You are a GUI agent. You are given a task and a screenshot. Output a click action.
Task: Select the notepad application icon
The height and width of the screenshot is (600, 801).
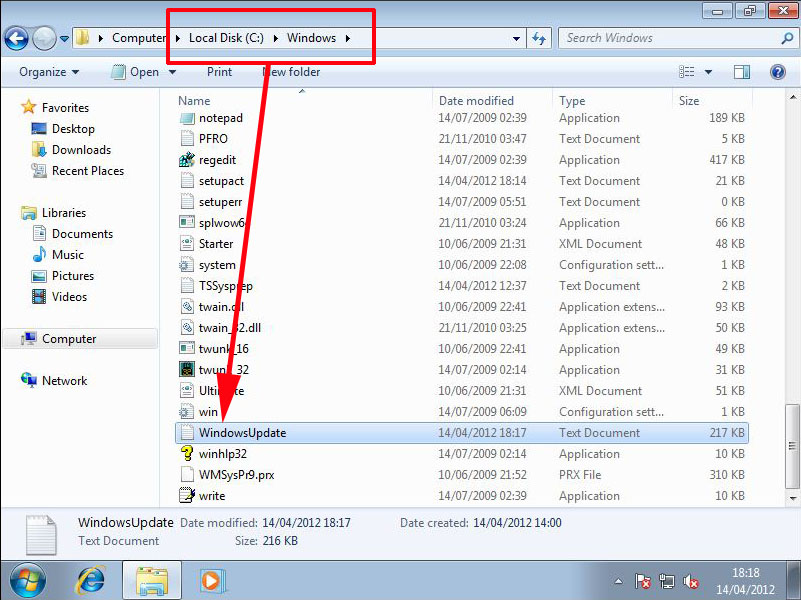tap(187, 118)
